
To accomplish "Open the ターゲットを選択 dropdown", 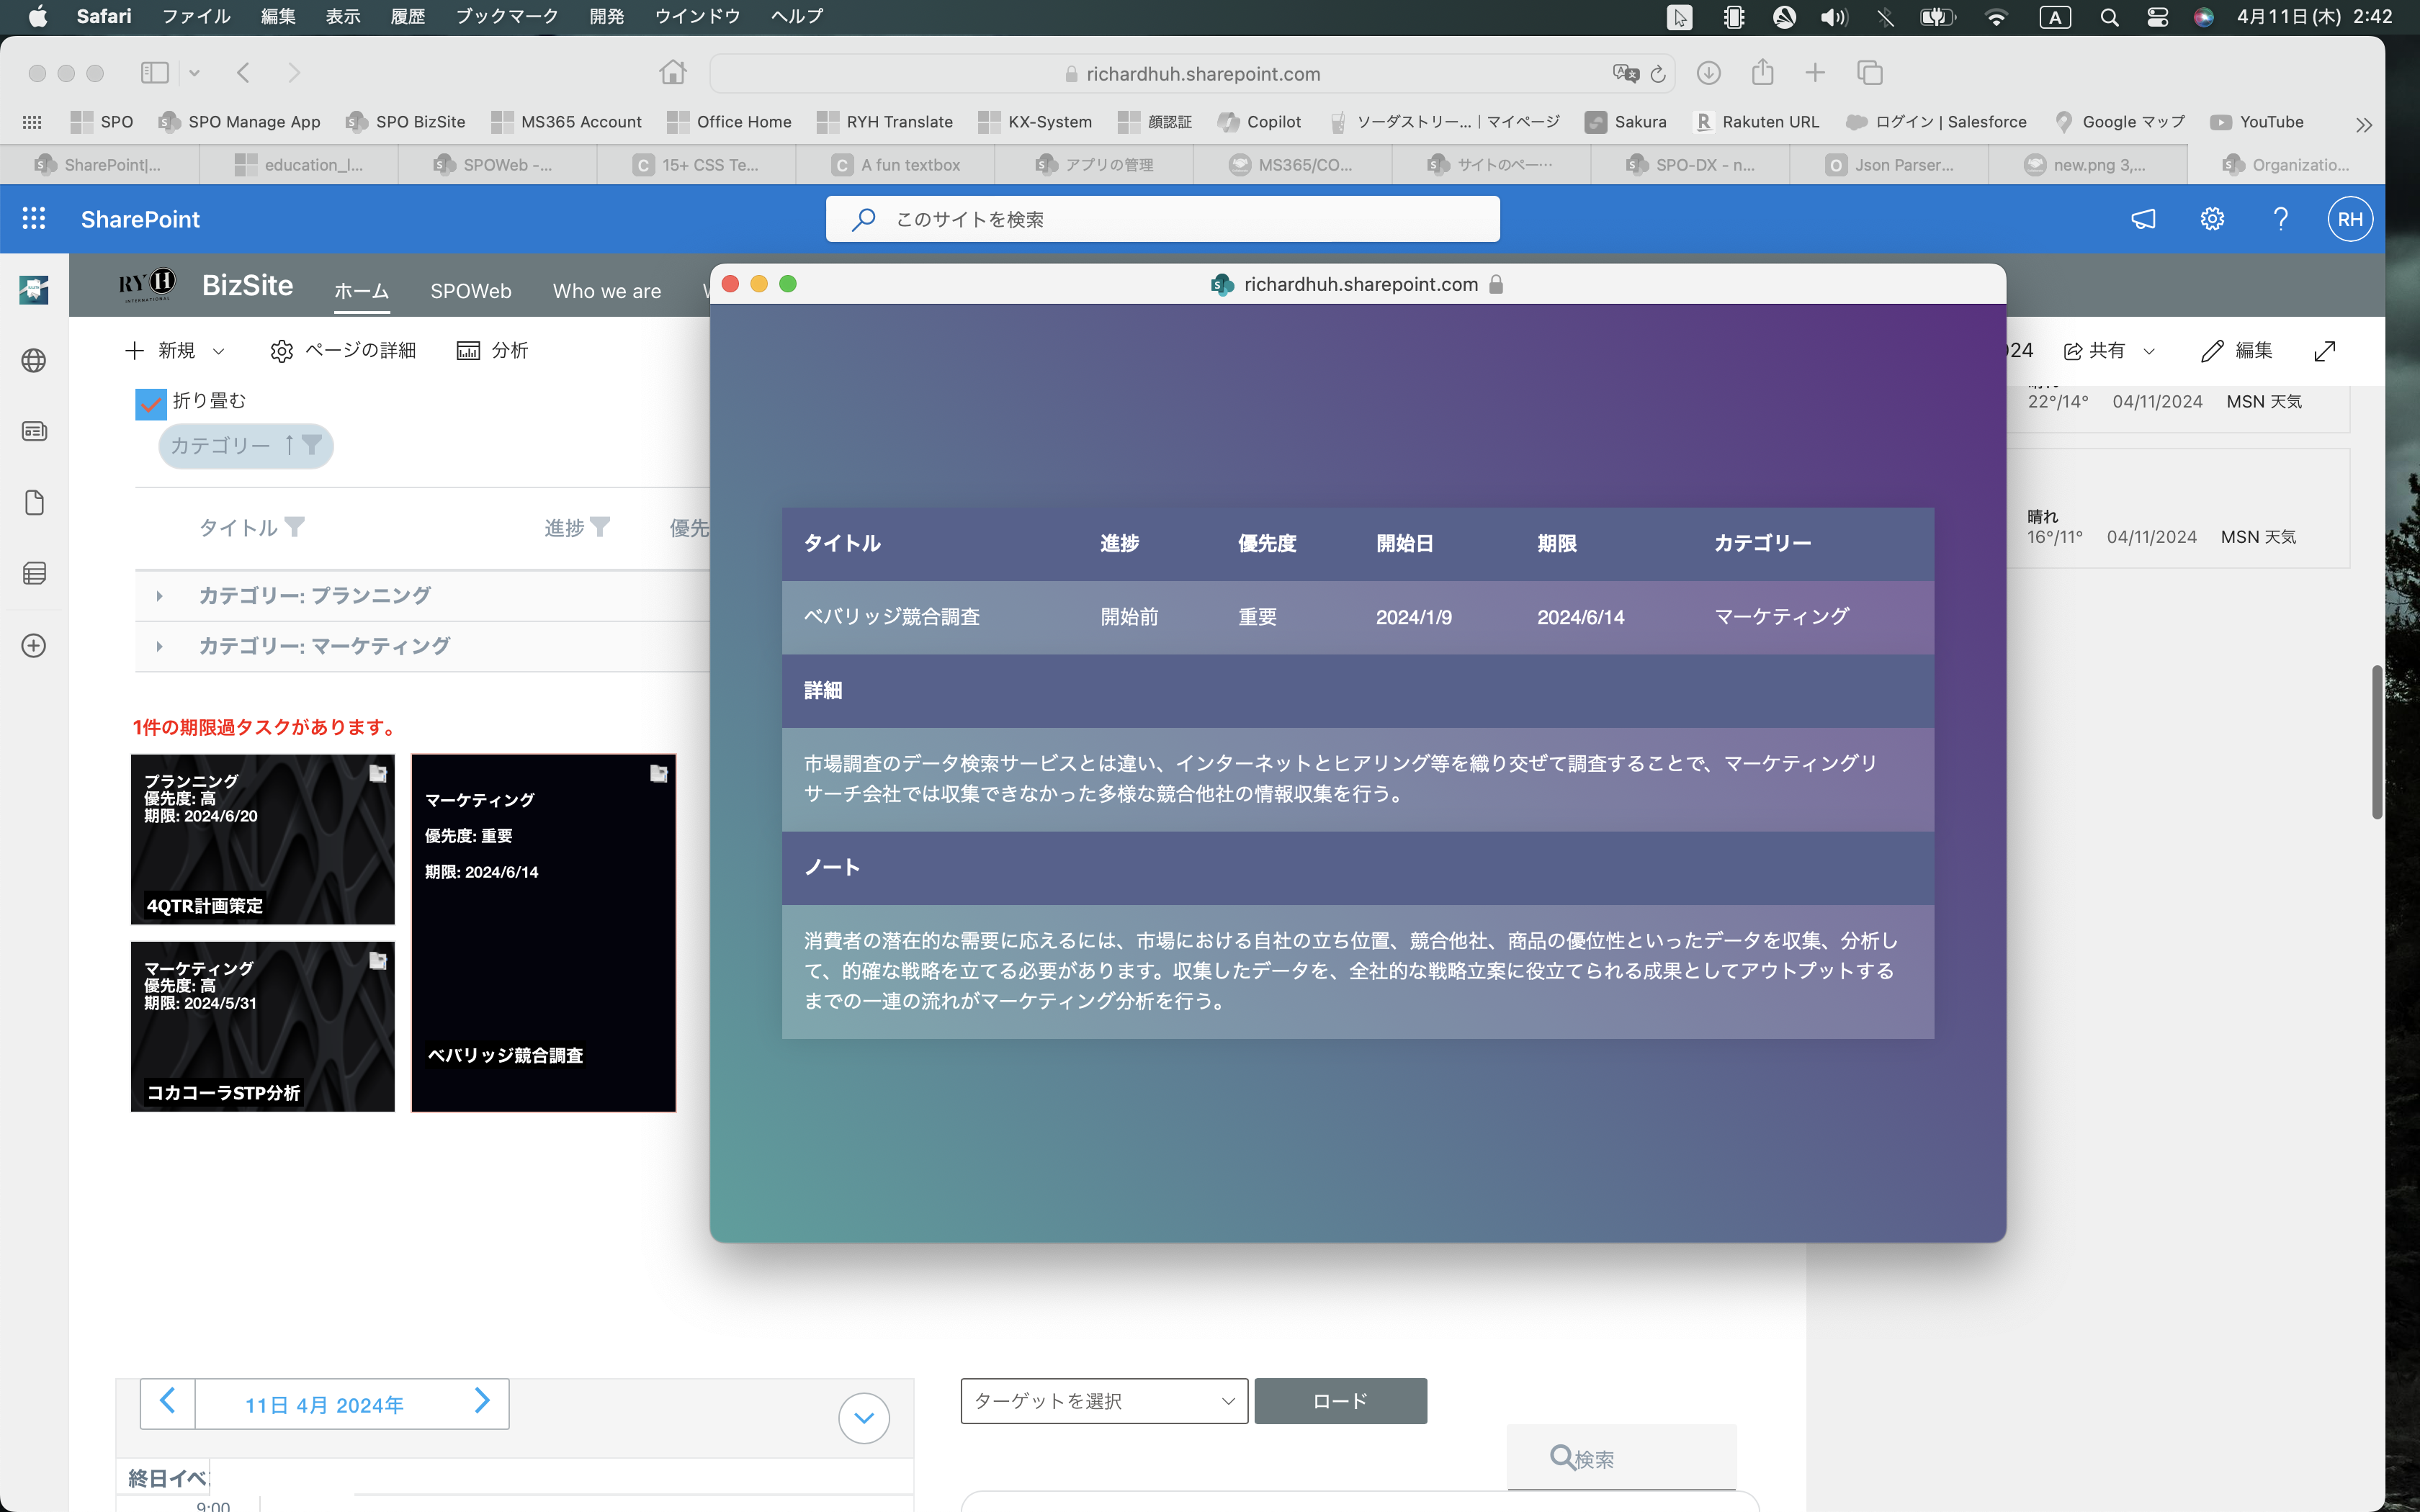I will pos(1104,1401).
